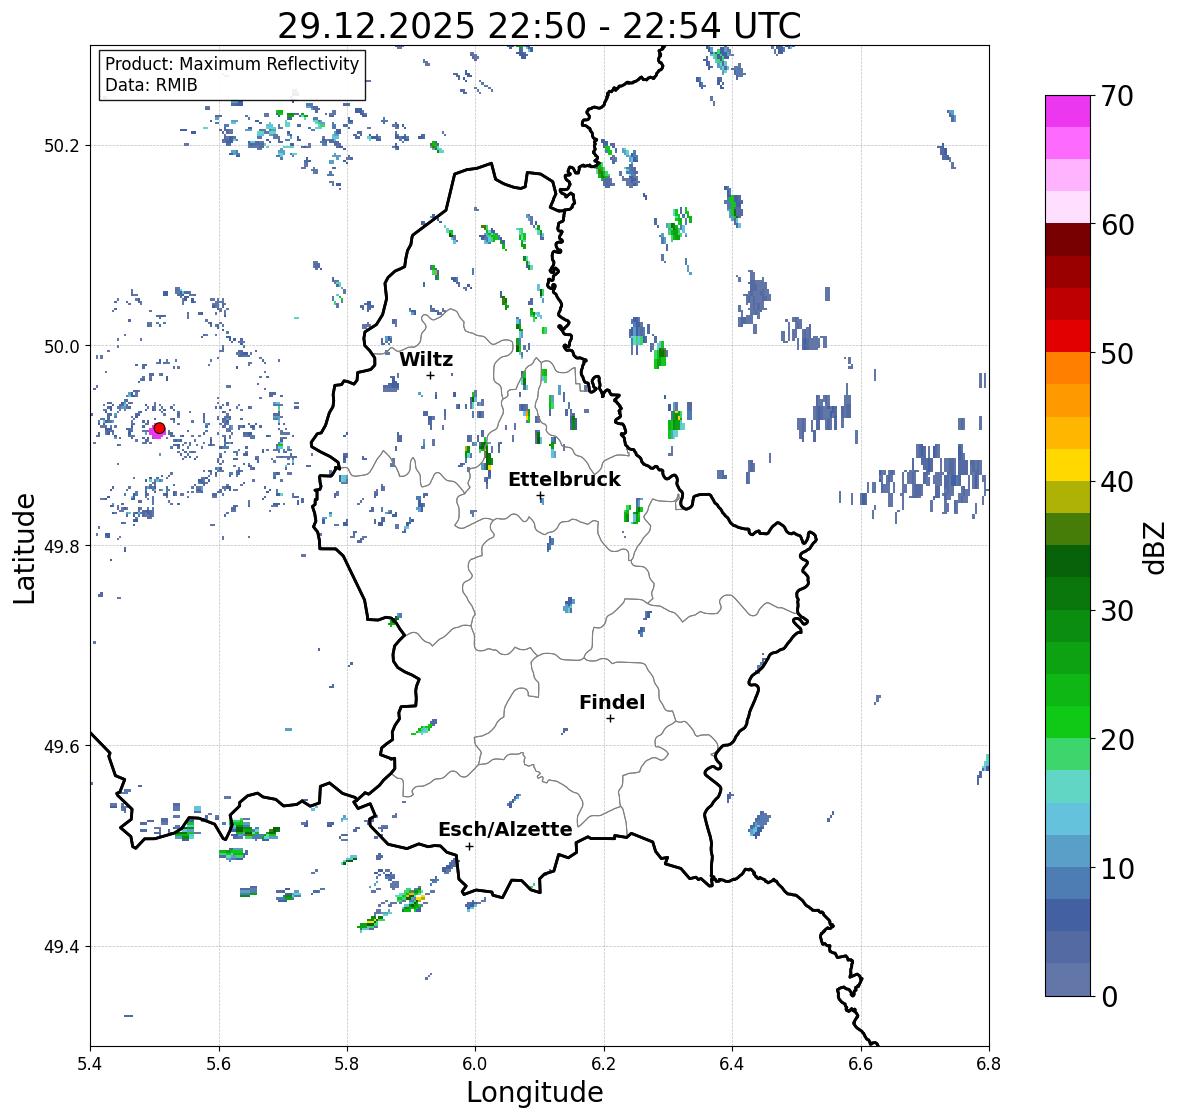Click the colorbar tick label 0
Image resolution: width=1179 pixels, height=1117 pixels.
click(1109, 997)
